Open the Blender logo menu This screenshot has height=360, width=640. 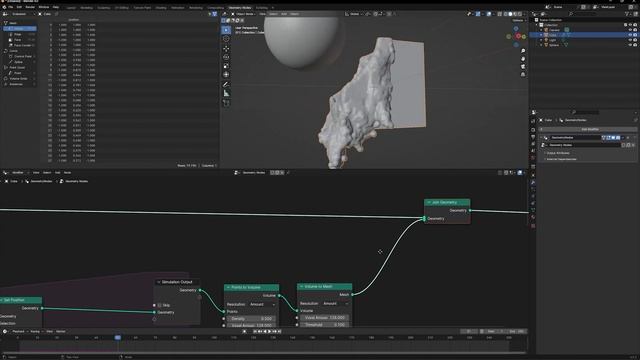4,7
